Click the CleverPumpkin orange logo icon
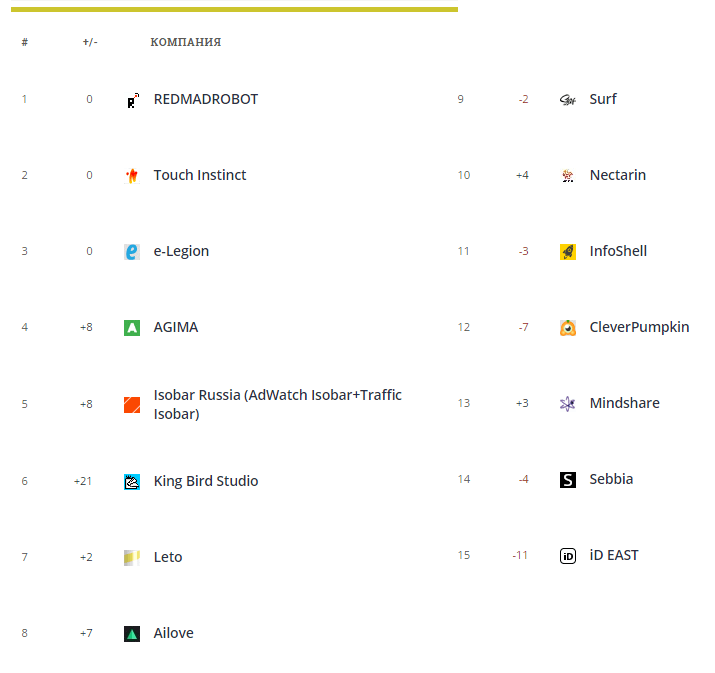Image resolution: width=715 pixels, height=673 pixels. click(x=568, y=328)
